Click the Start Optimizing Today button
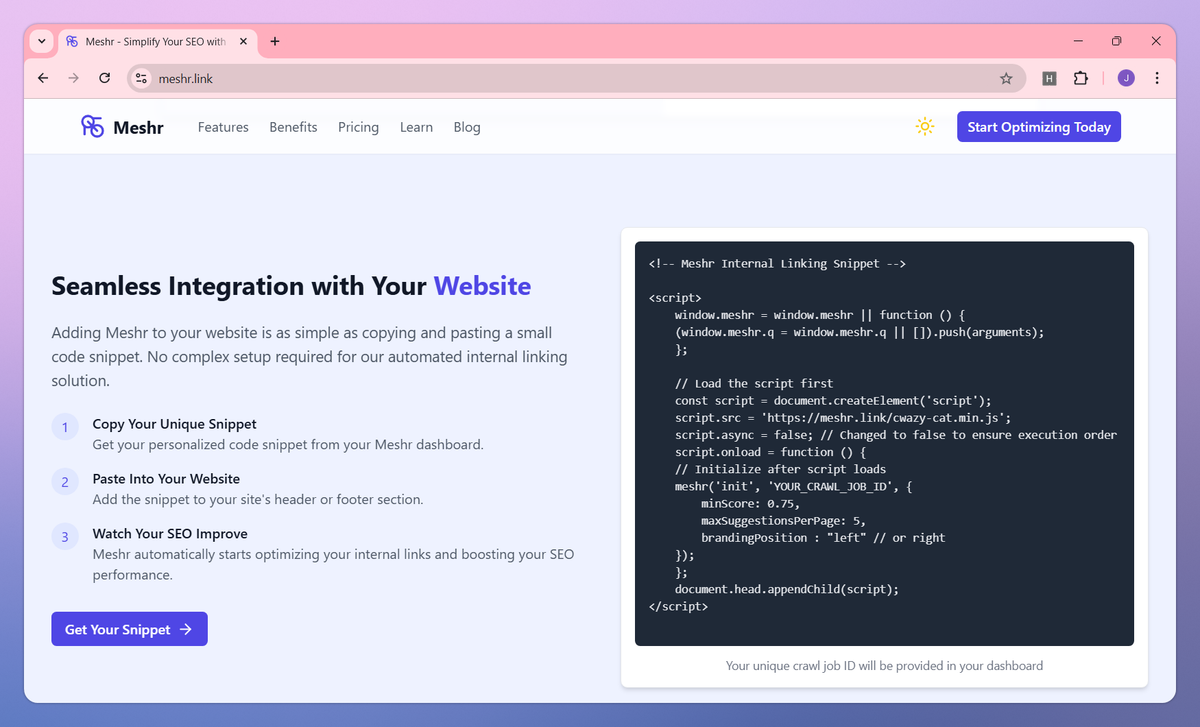1200x727 pixels. 1038,126
